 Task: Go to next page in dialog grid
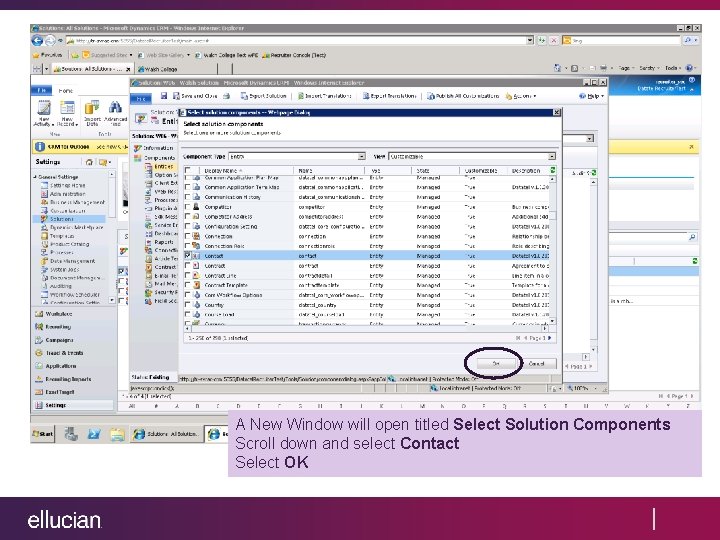pos(550,338)
